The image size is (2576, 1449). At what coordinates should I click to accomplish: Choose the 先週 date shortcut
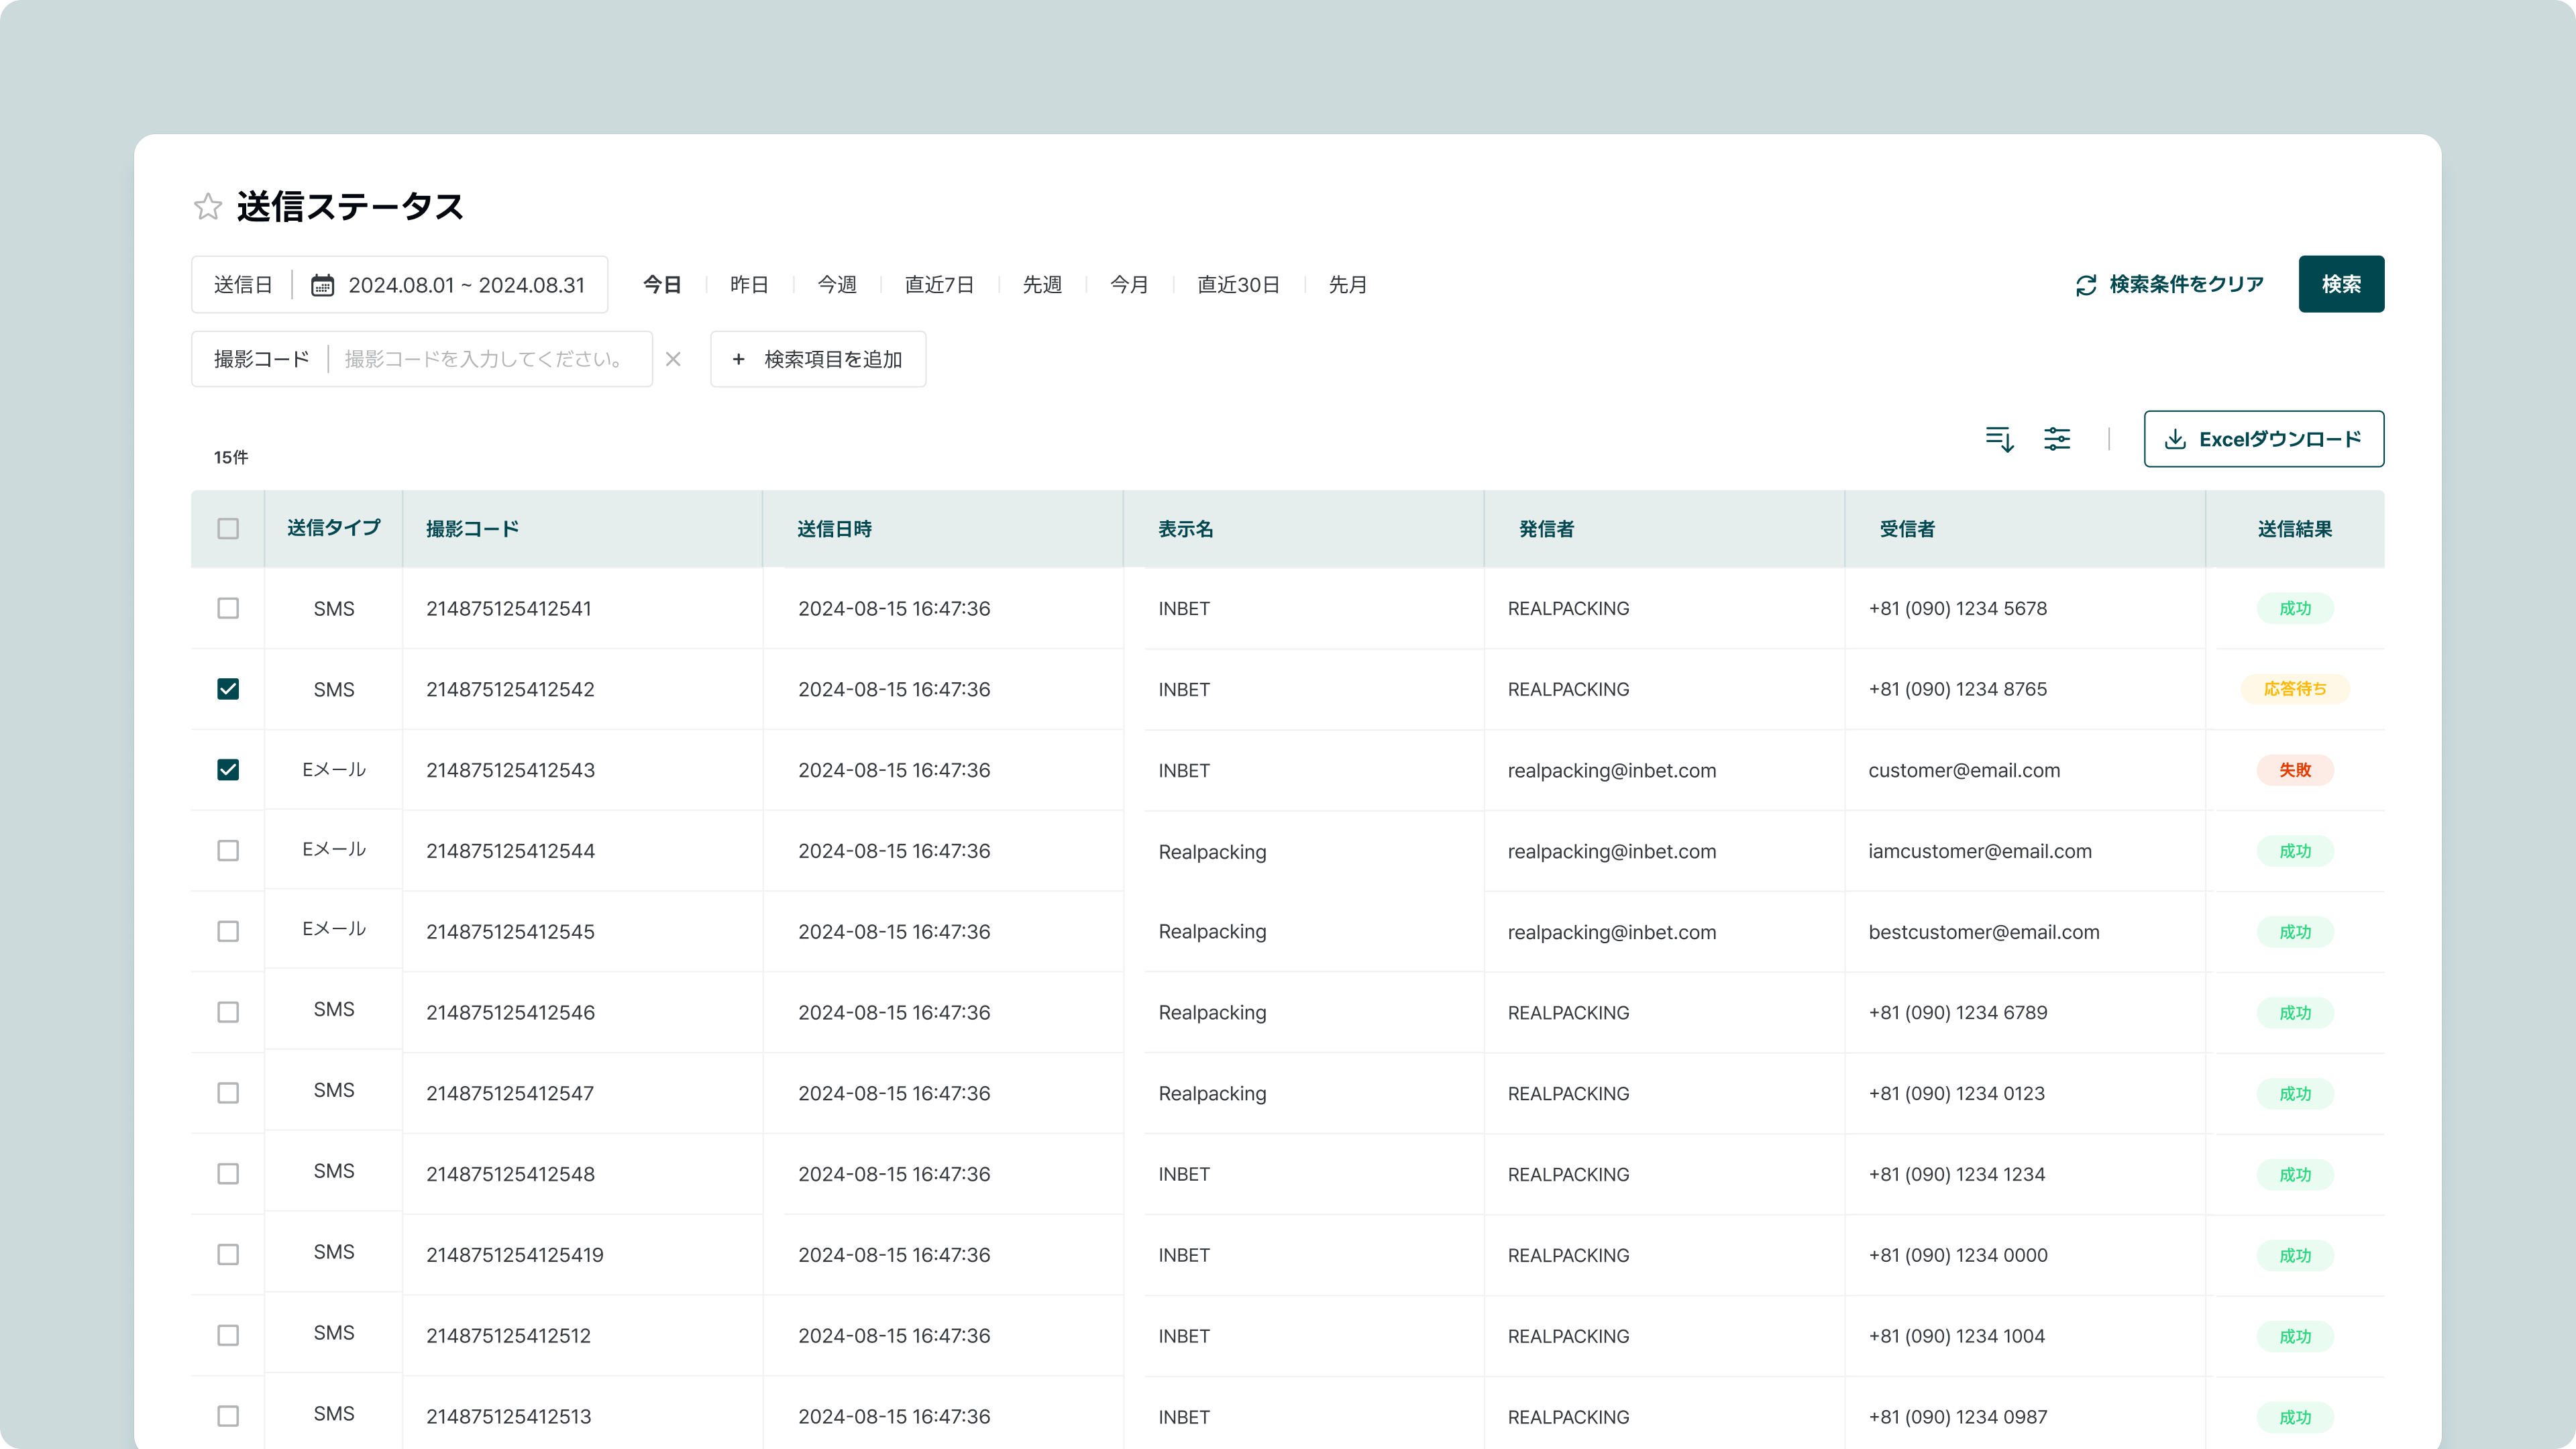click(1041, 285)
